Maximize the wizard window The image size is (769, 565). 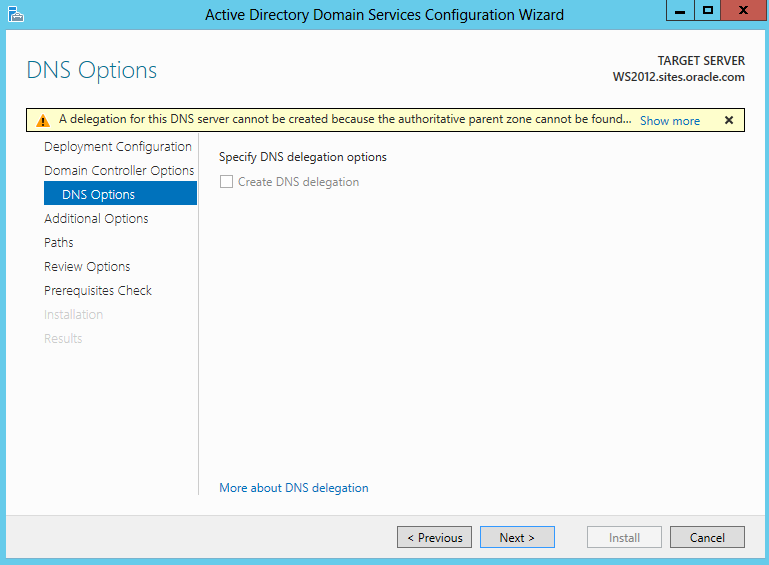[707, 10]
